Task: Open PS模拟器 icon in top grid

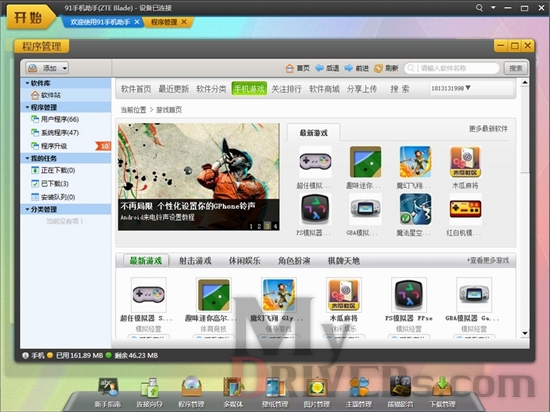Action: click(315, 209)
